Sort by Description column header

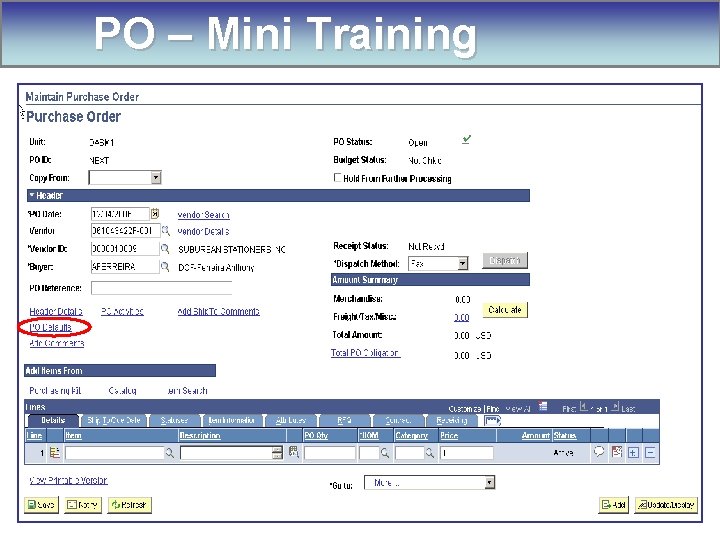click(200, 435)
